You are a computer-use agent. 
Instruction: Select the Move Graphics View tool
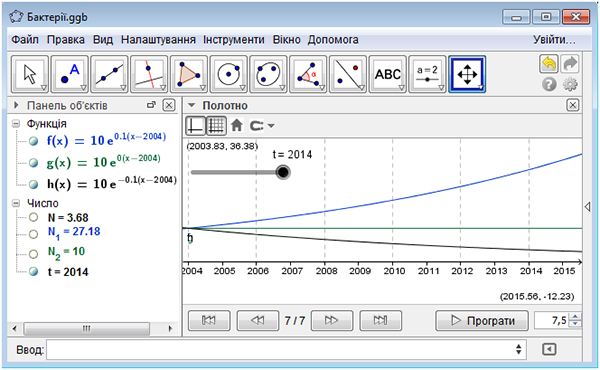click(x=467, y=74)
